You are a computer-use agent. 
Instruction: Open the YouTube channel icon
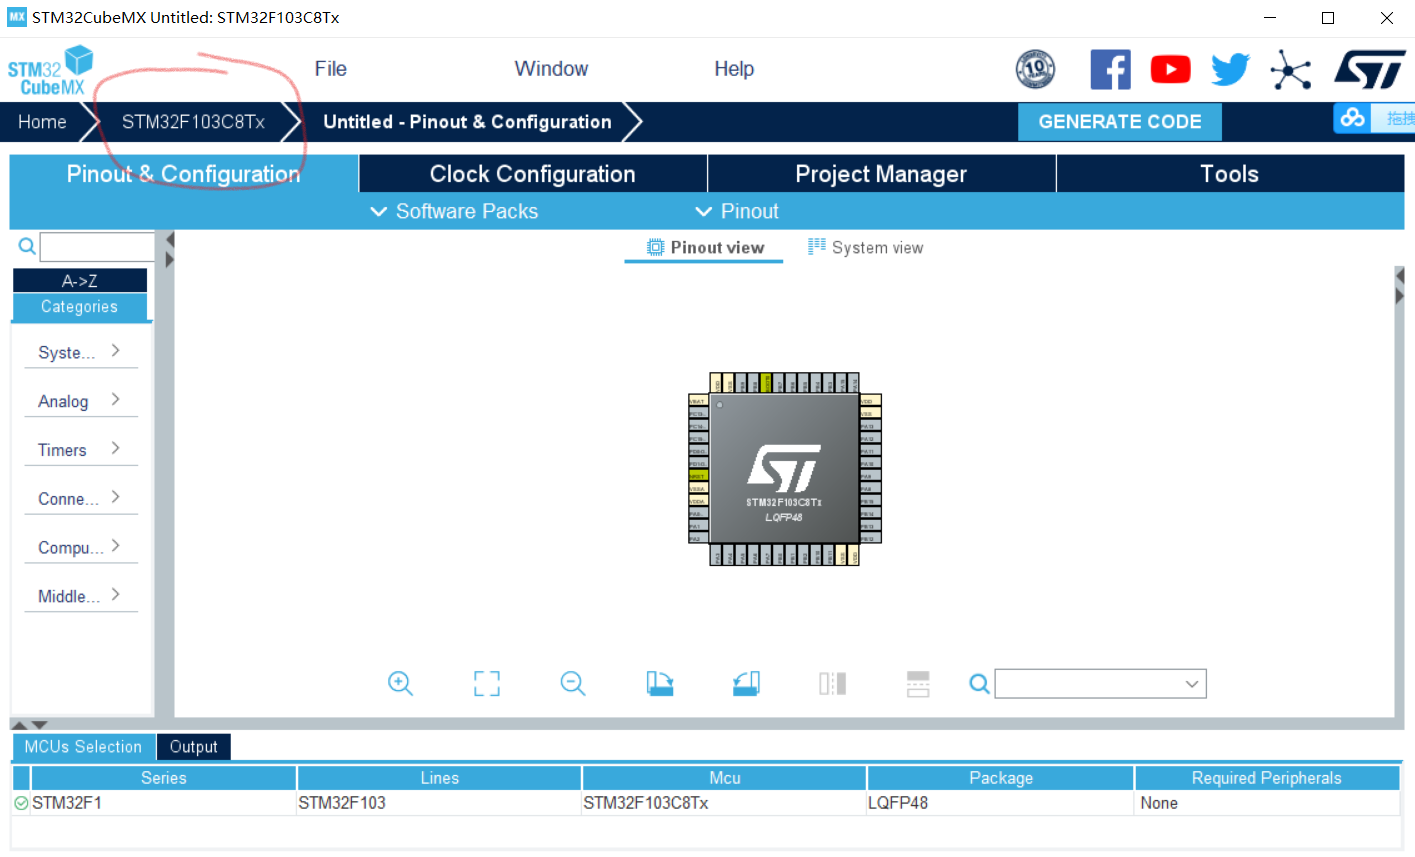pyautogui.click(x=1170, y=69)
